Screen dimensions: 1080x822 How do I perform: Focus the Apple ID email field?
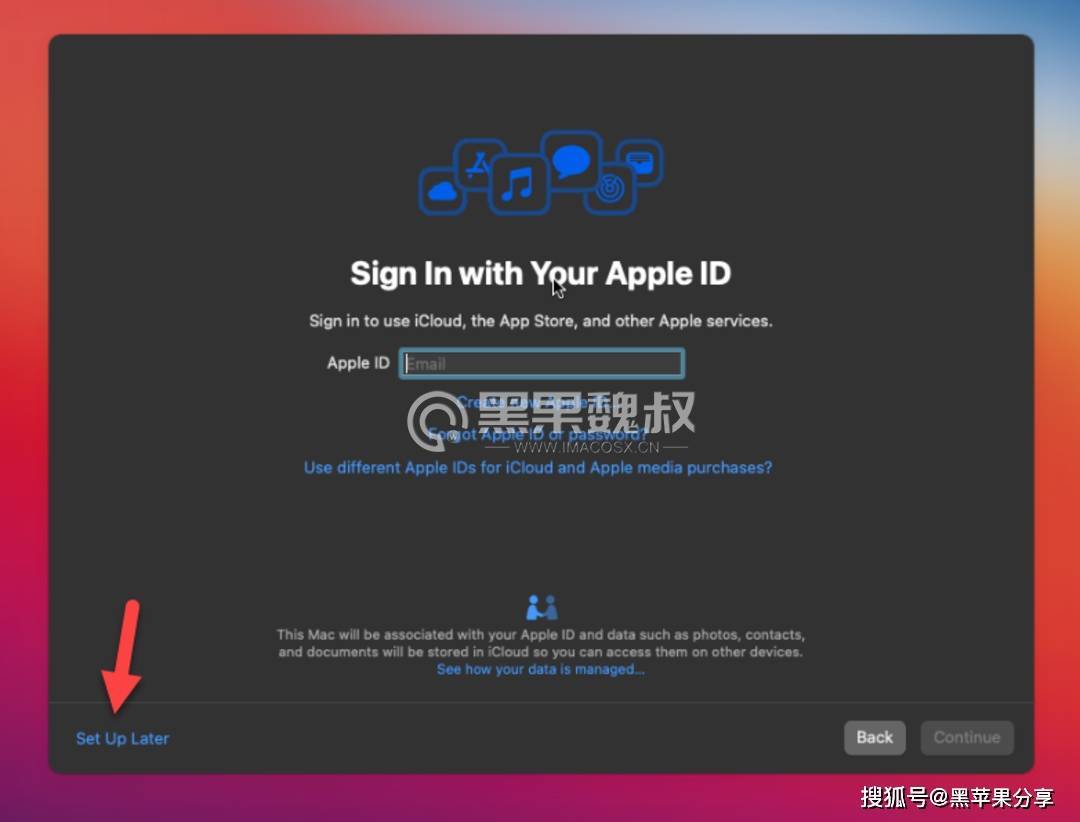(541, 363)
